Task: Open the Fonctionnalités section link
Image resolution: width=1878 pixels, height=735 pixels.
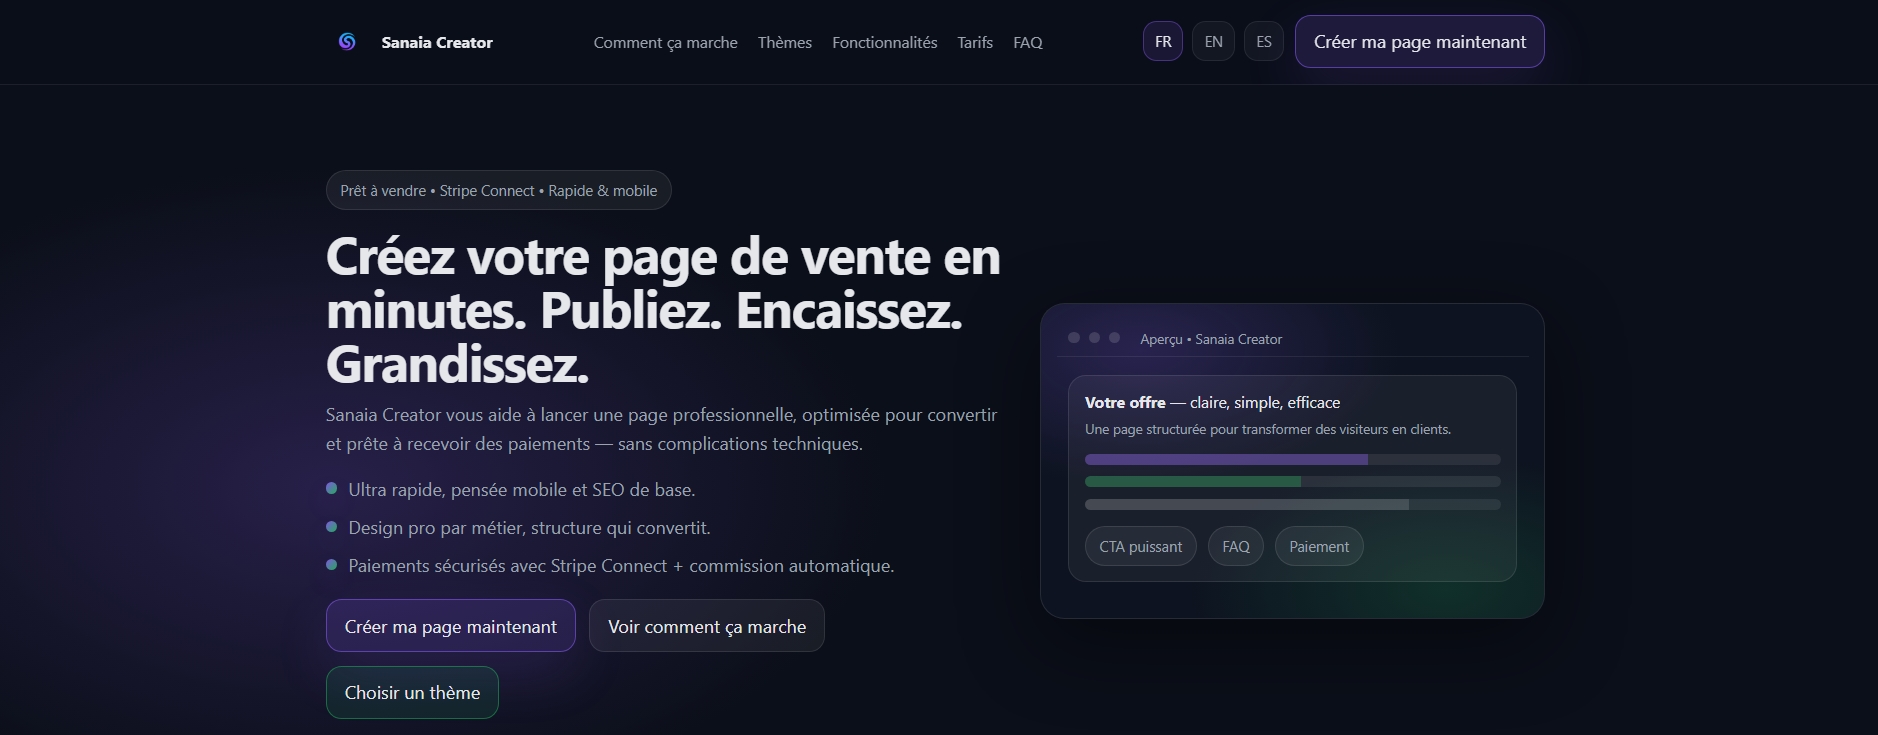Action: [x=884, y=43]
